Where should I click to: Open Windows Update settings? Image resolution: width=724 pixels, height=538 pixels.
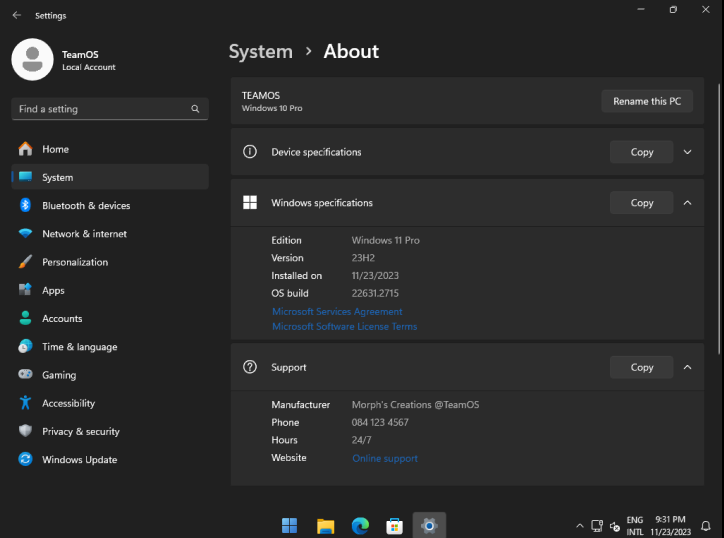[110, 459]
